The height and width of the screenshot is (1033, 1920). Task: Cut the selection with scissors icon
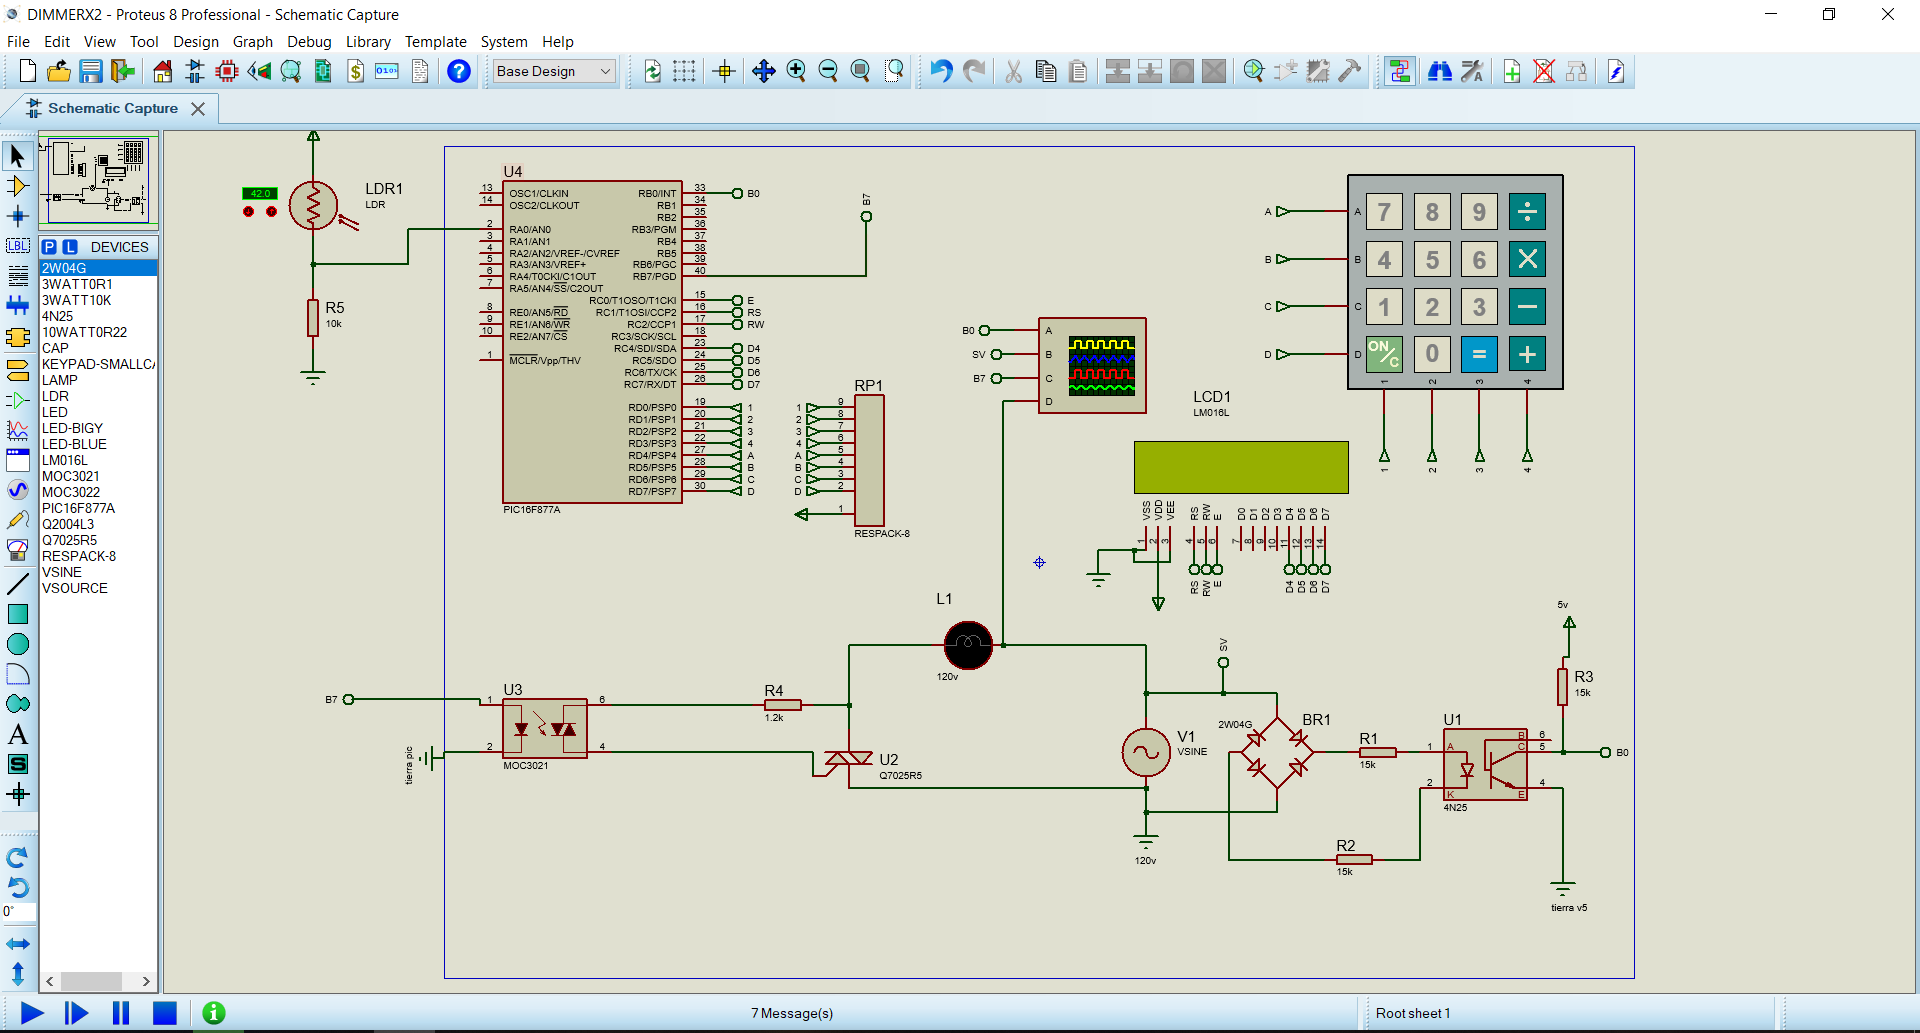point(1013,71)
